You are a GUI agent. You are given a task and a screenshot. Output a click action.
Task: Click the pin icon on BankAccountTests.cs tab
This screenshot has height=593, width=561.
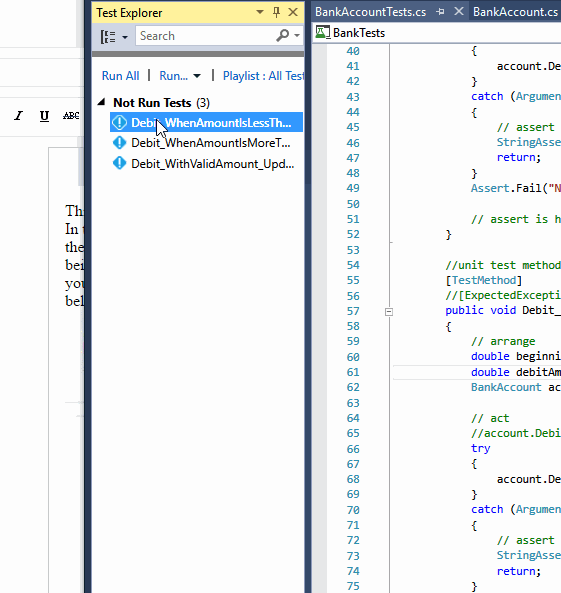coord(440,12)
